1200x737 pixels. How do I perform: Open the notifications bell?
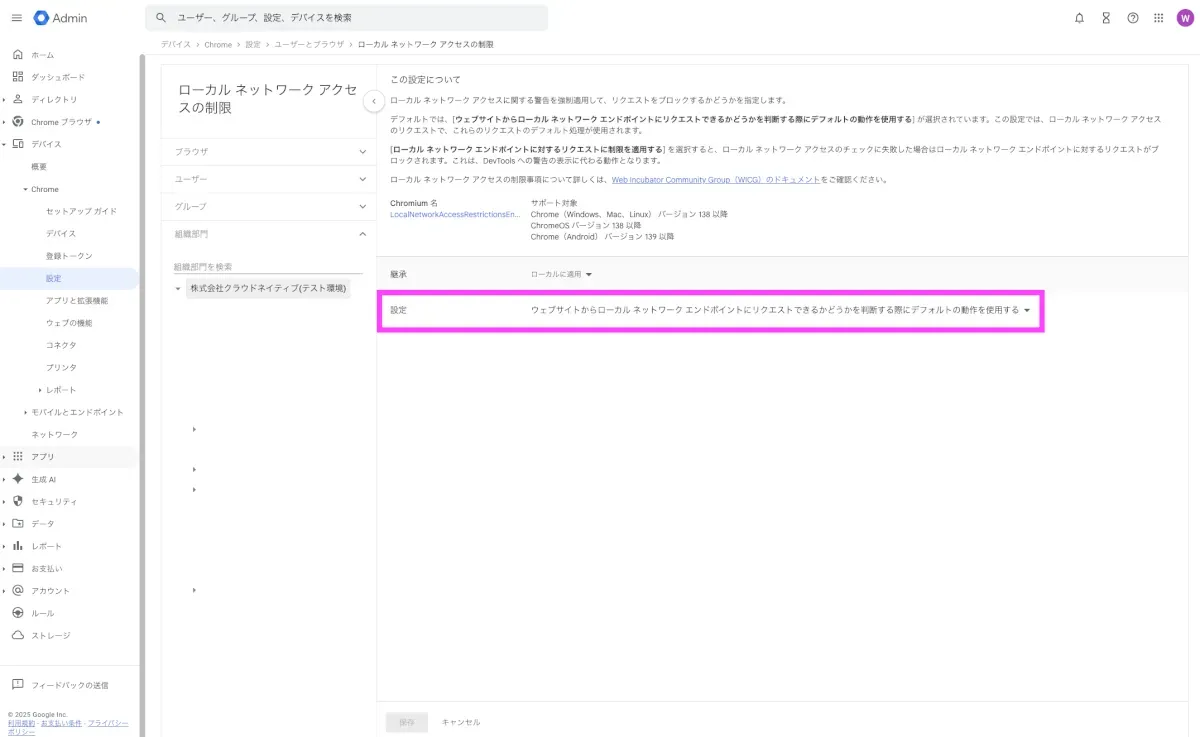tap(1079, 18)
